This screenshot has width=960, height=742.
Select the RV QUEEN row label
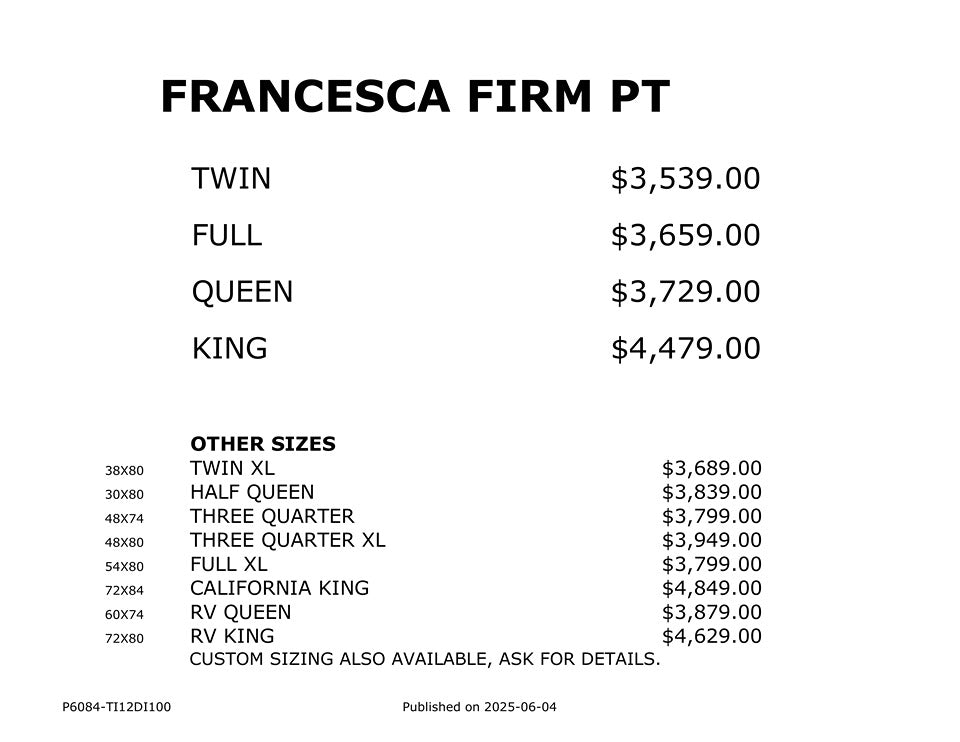240,612
